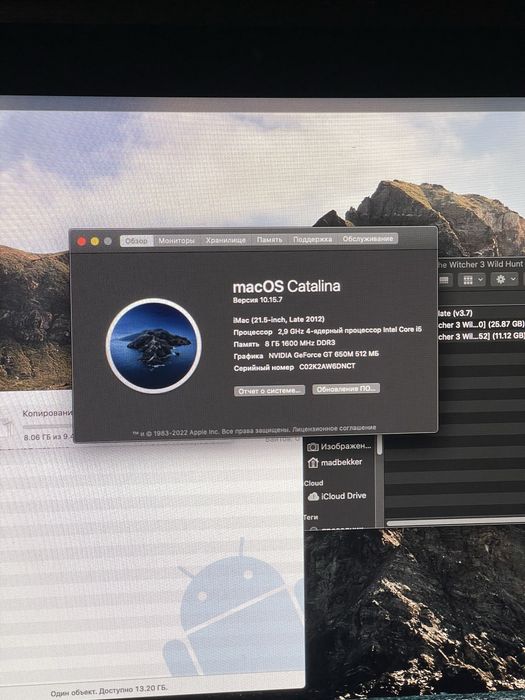
Task: Click the Память 8 ГБ 1600 MHz DDR3 line
Action: (284, 343)
